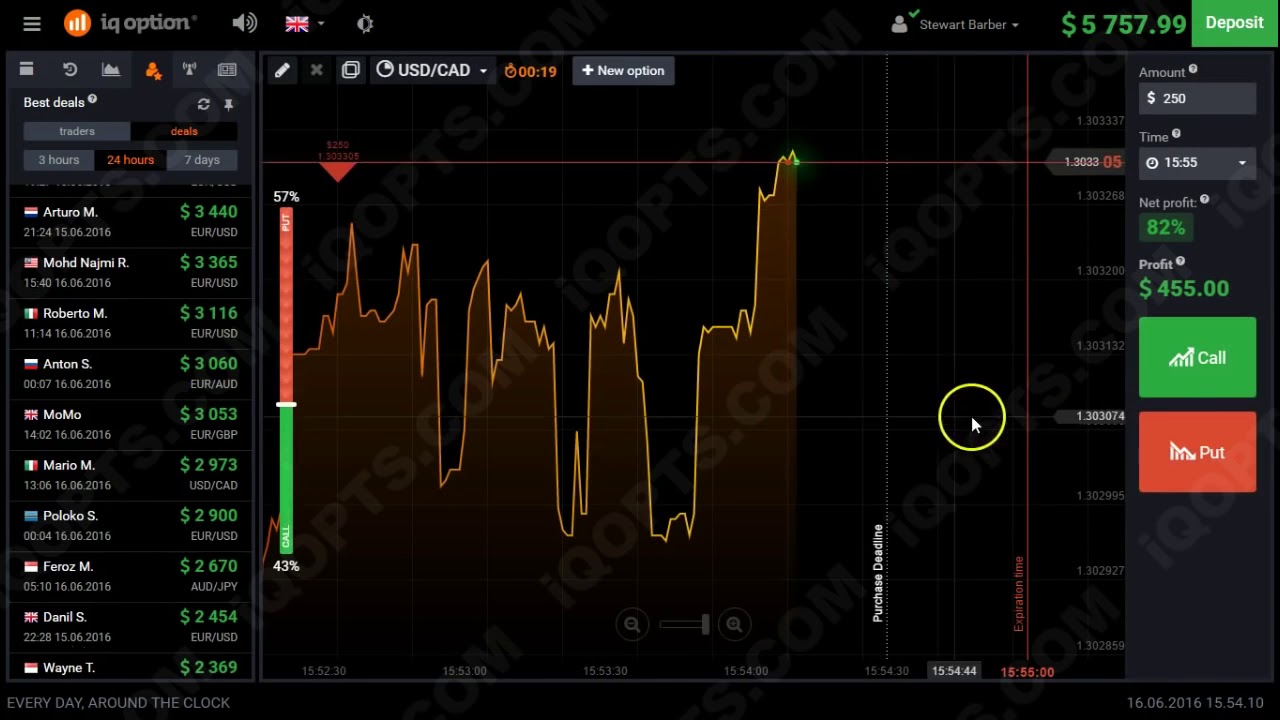Click the New option button
This screenshot has width=1280, height=720.
click(623, 70)
